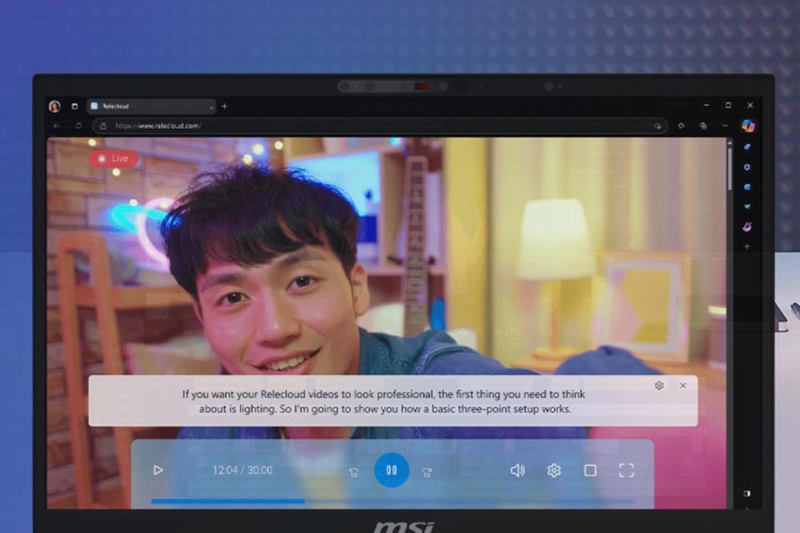
Task: Open the paper plane sidebar icon
Action: point(747,207)
